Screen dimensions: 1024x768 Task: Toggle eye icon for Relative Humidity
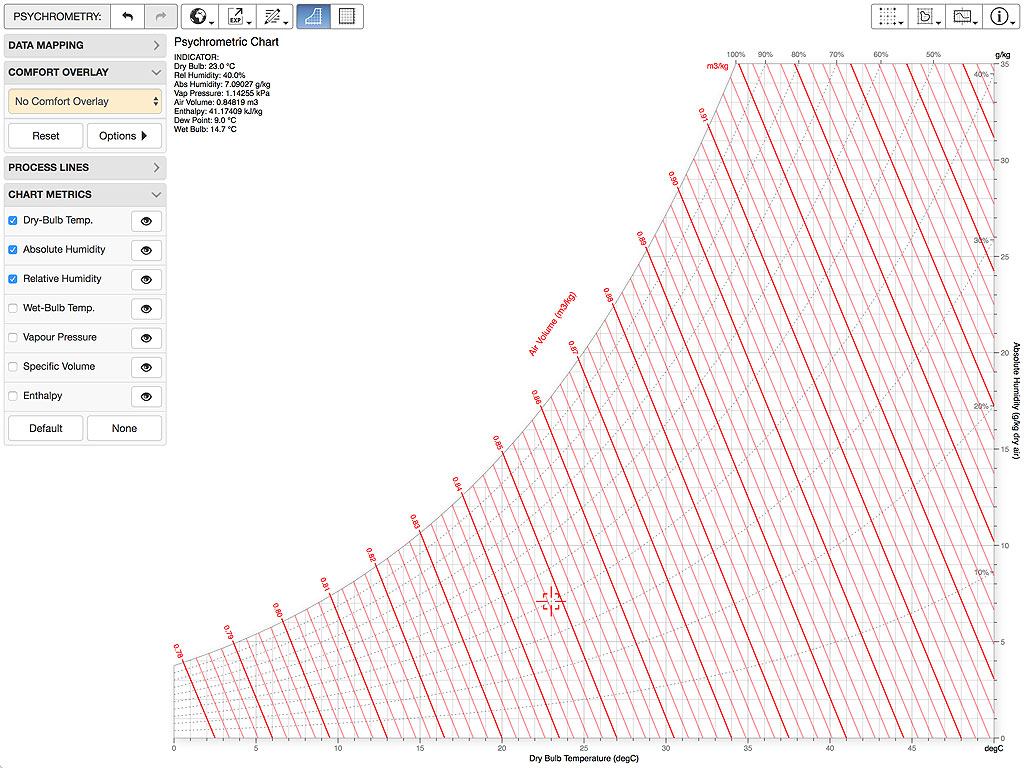pyautogui.click(x=146, y=280)
